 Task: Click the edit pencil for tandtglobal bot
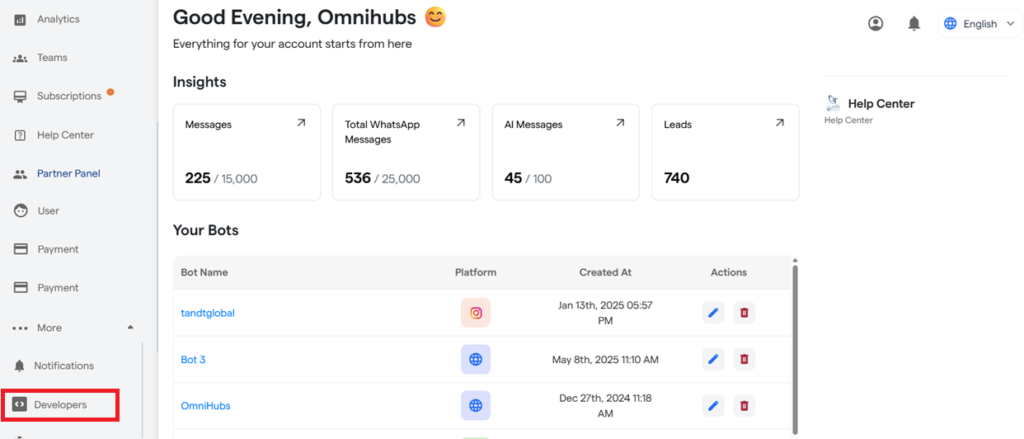click(713, 313)
